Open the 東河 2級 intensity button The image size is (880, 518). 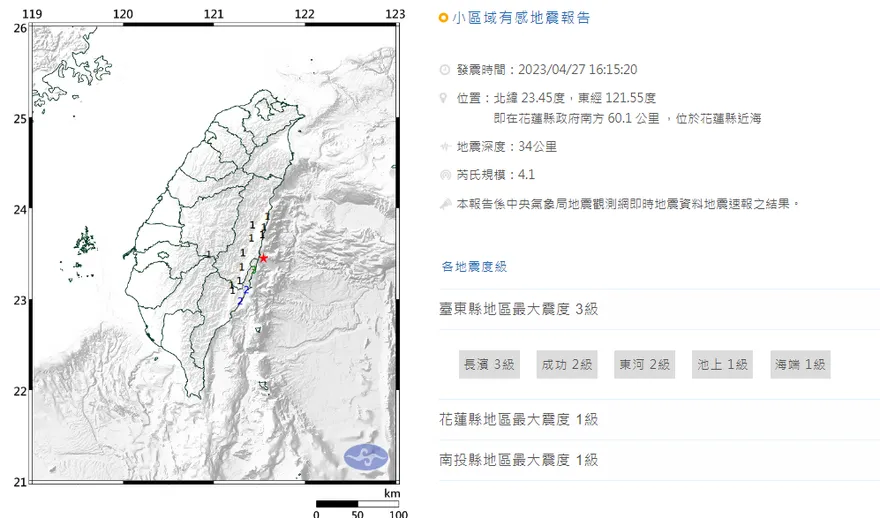[x=643, y=365]
